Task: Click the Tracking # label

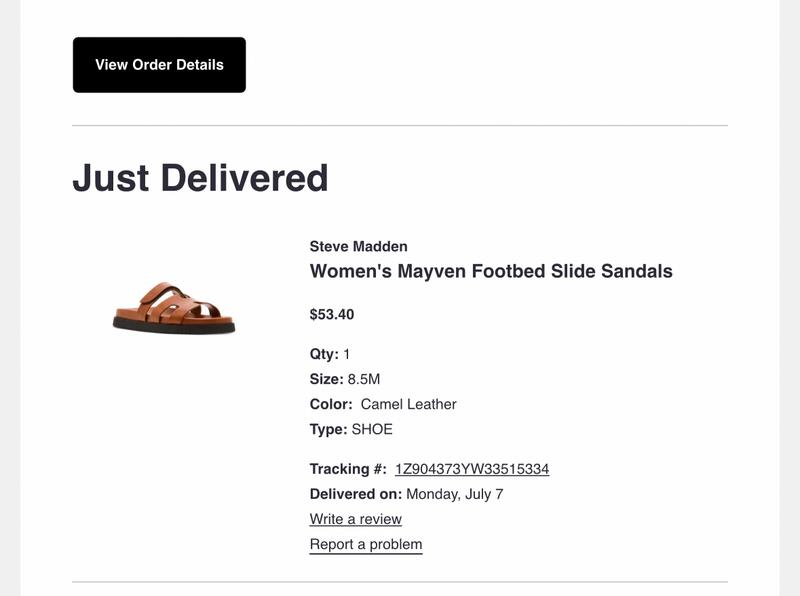Action: point(348,469)
